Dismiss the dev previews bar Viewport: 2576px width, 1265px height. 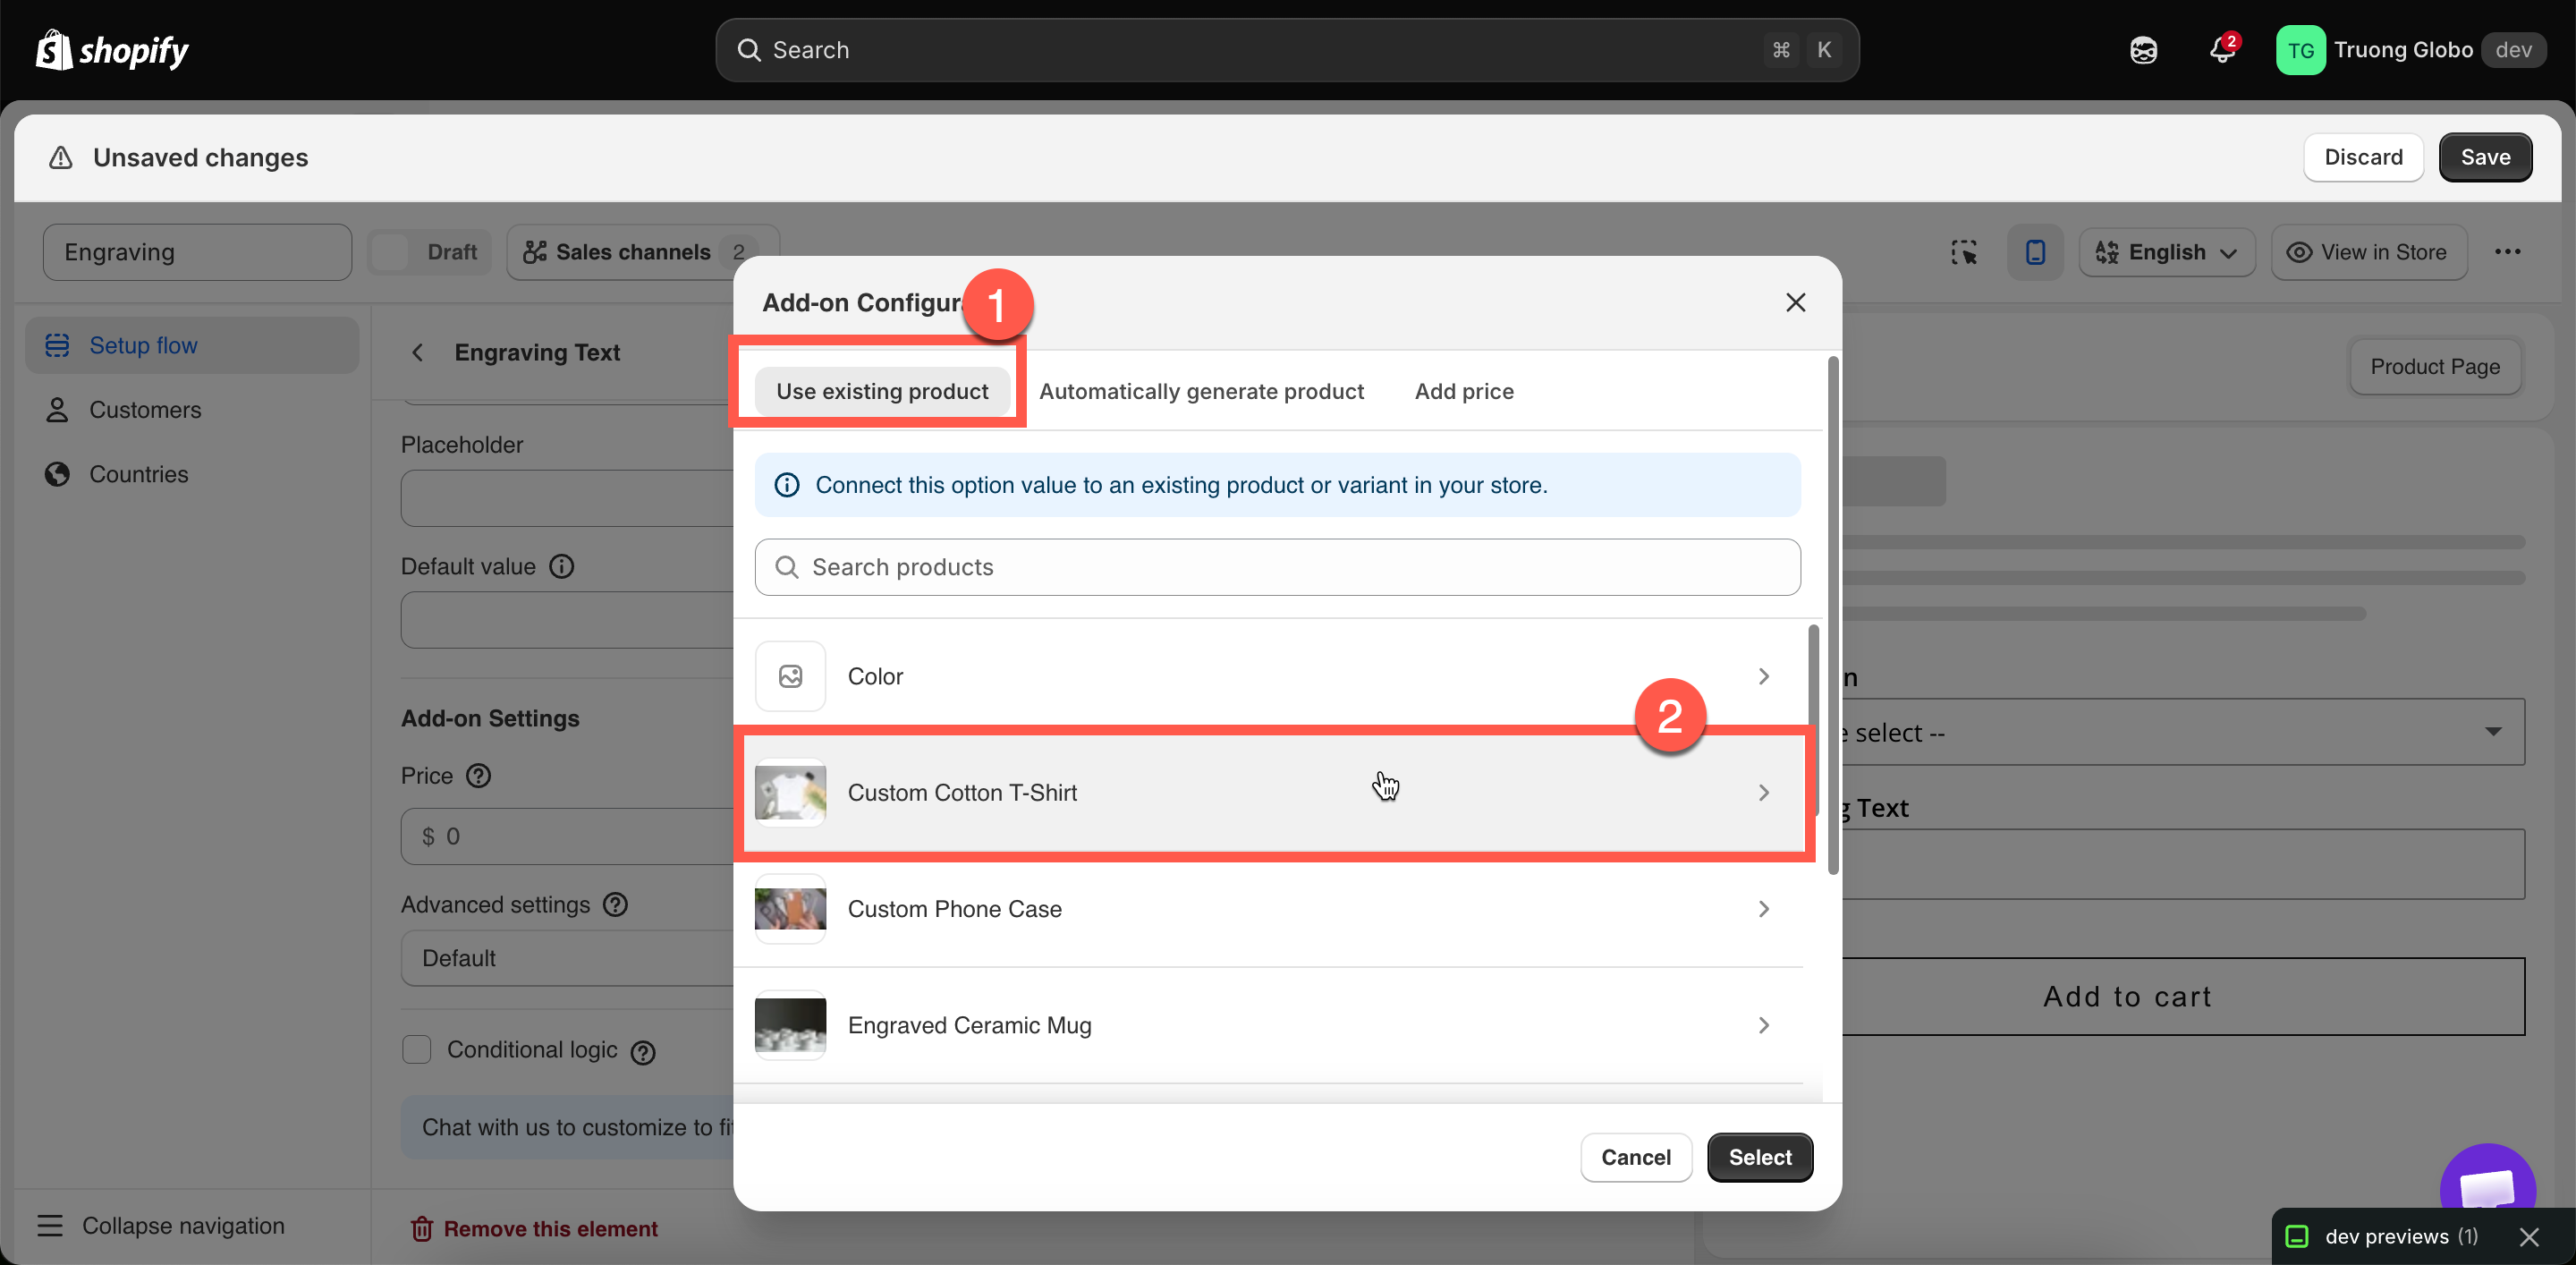[2529, 1237]
